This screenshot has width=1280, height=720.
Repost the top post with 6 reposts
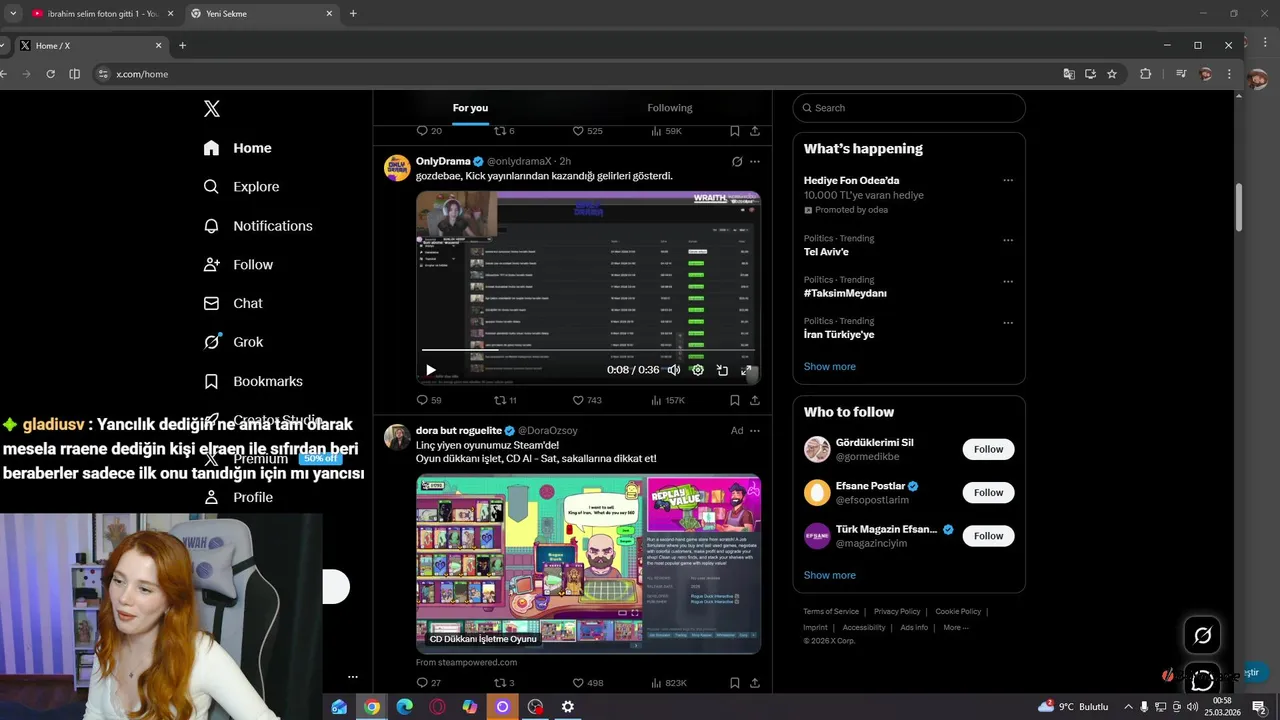tap(504, 131)
